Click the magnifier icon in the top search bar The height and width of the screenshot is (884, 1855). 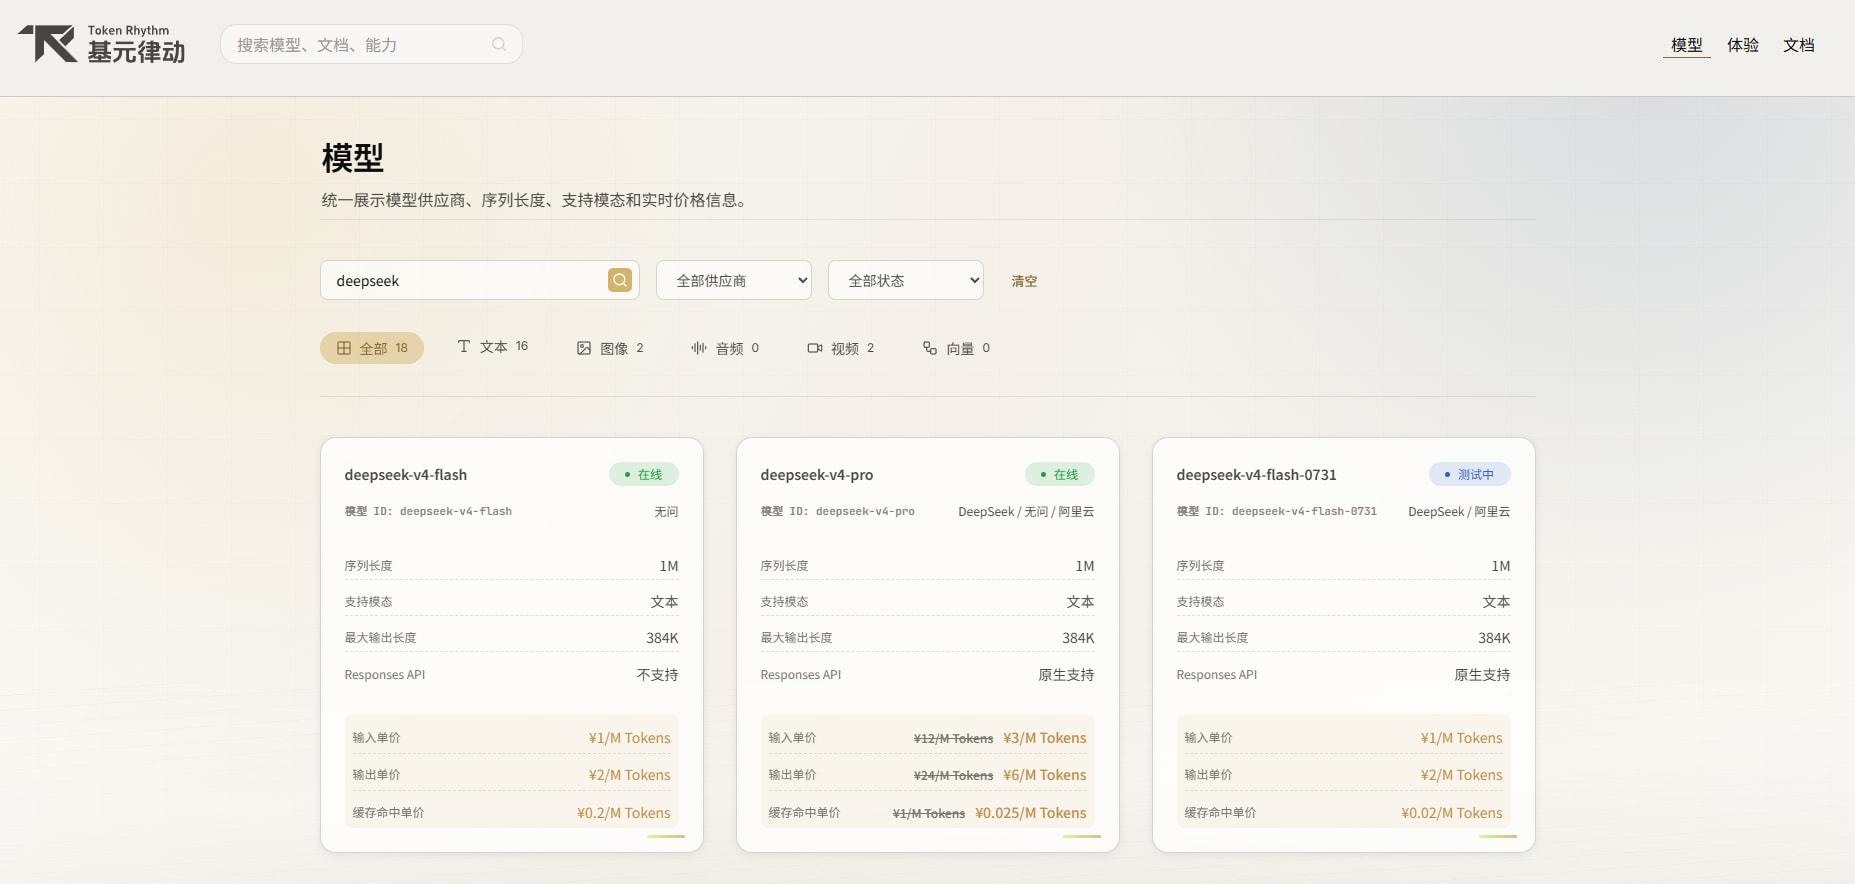(499, 44)
